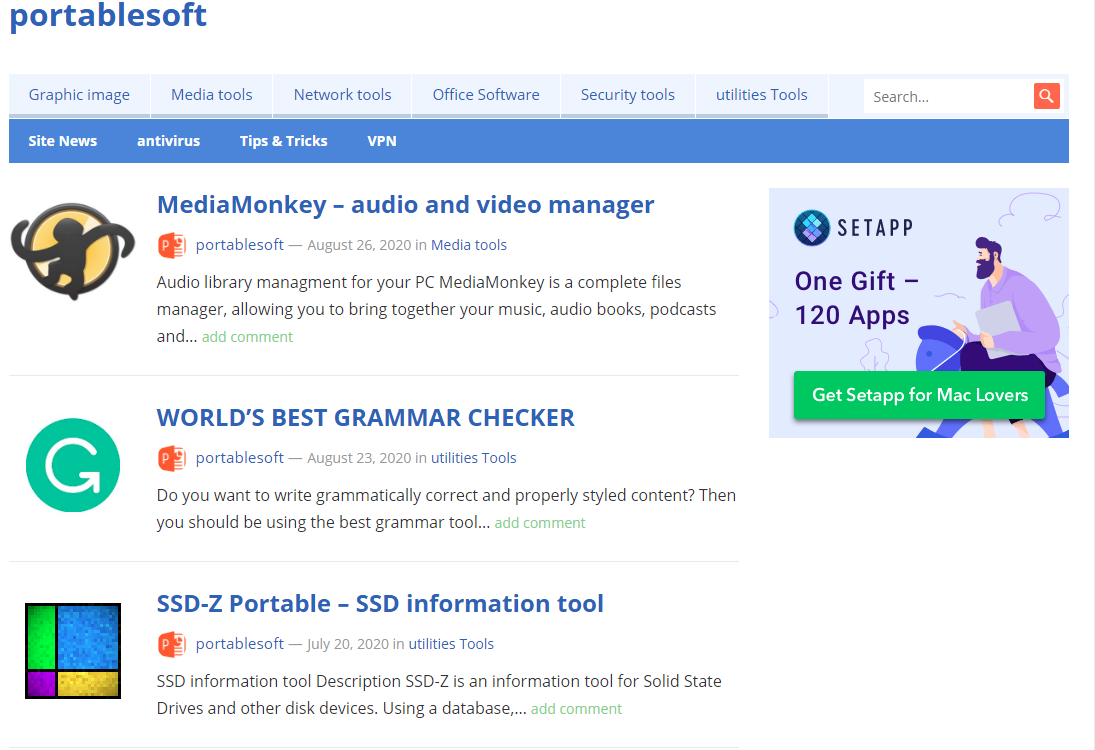Go to Site News section

pos(63,141)
